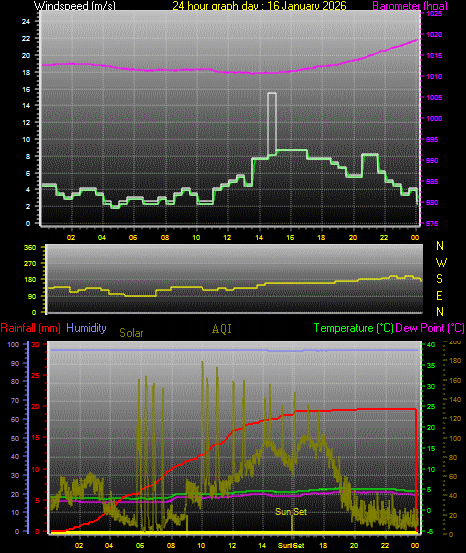The image size is (466, 553).
Task: Click the red 30 rainfall axis value
Action: pyautogui.click(x=36, y=345)
